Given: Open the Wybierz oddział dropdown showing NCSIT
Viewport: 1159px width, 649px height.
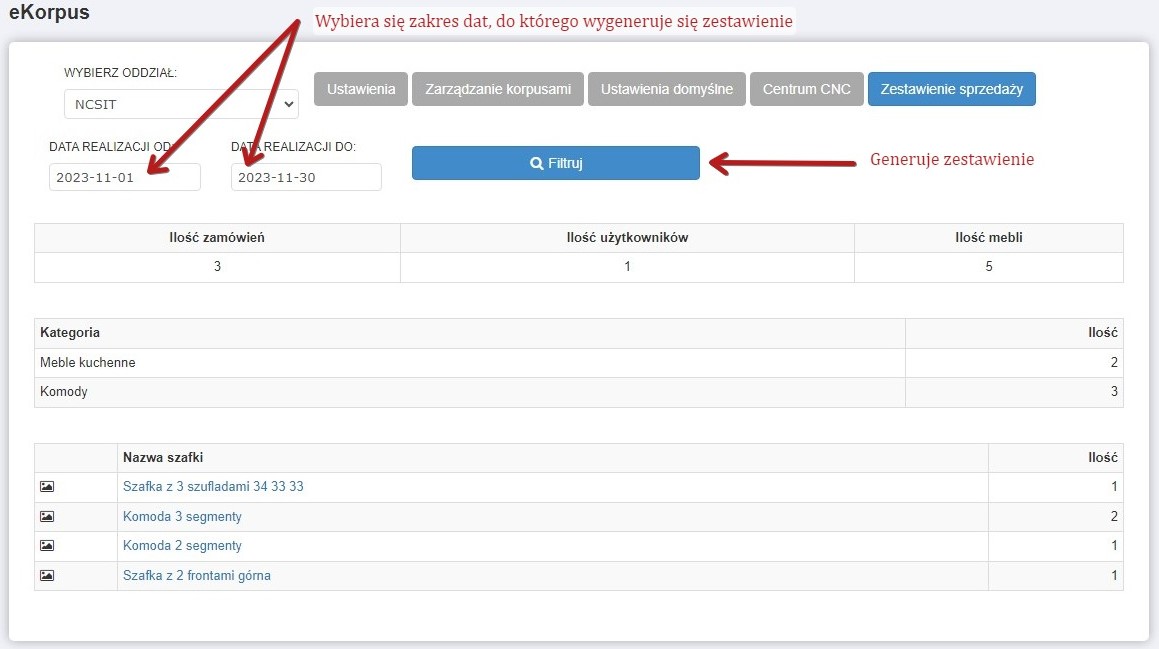Looking at the screenshot, I should point(181,104).
